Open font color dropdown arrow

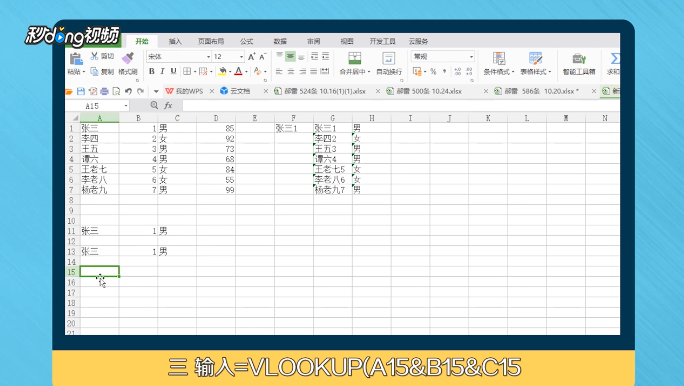point(246,72)
